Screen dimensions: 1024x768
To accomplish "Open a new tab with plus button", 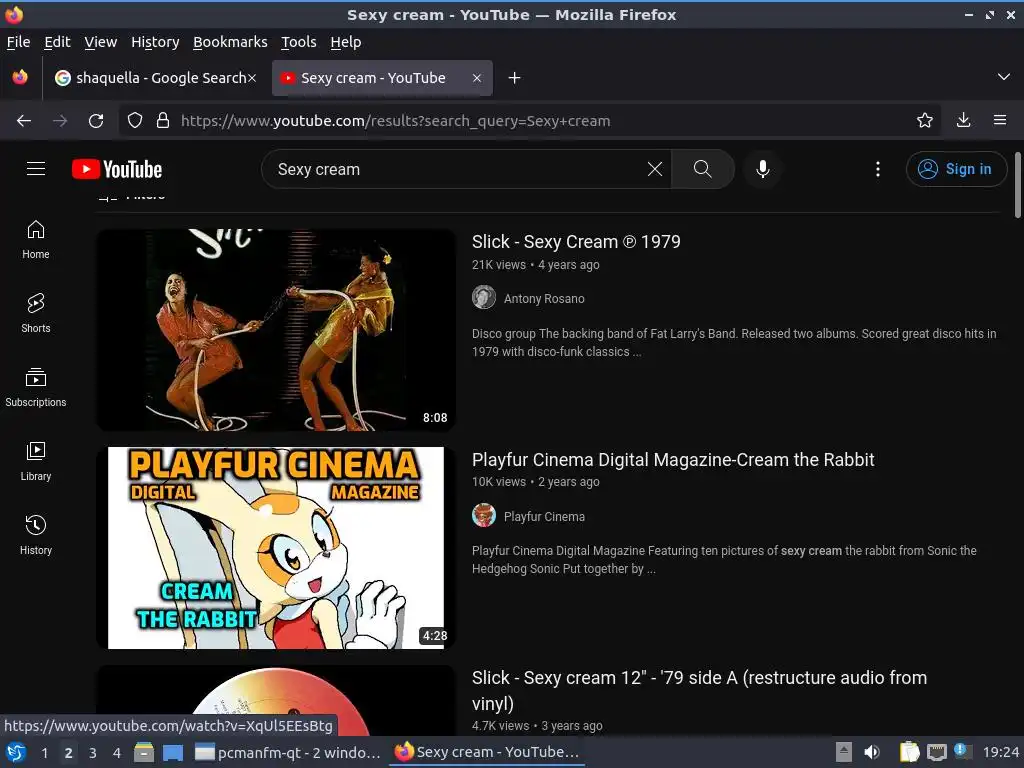I will click(515, 78).
